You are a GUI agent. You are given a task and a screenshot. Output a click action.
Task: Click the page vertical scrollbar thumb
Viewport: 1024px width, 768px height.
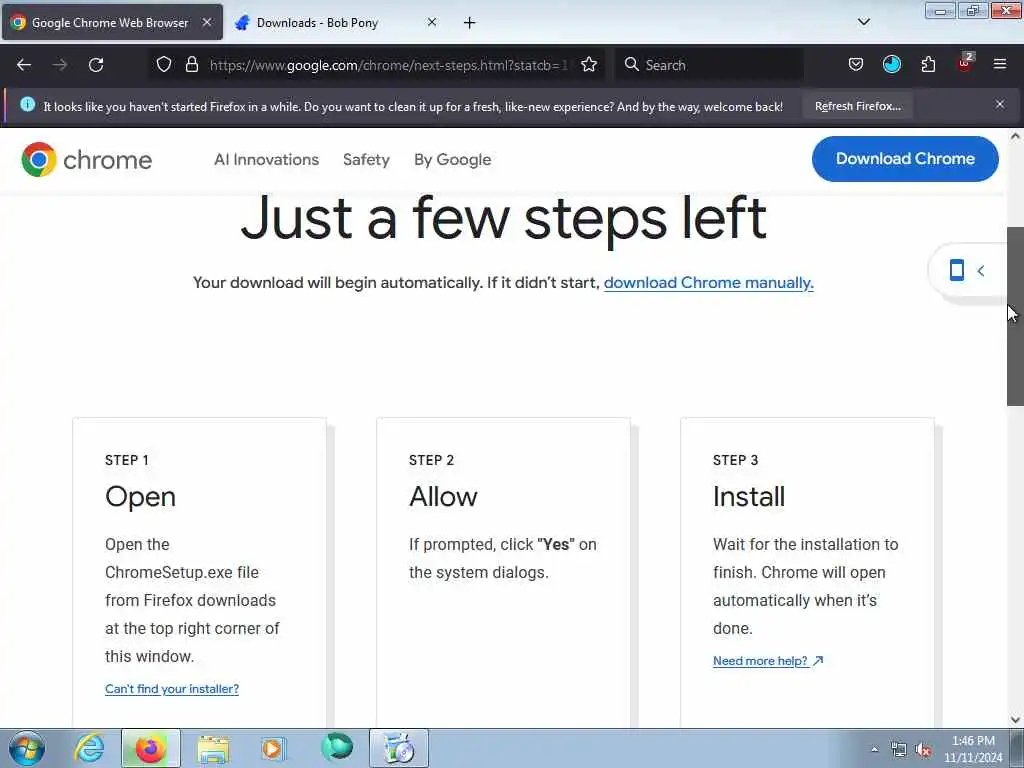(1015, 316)
